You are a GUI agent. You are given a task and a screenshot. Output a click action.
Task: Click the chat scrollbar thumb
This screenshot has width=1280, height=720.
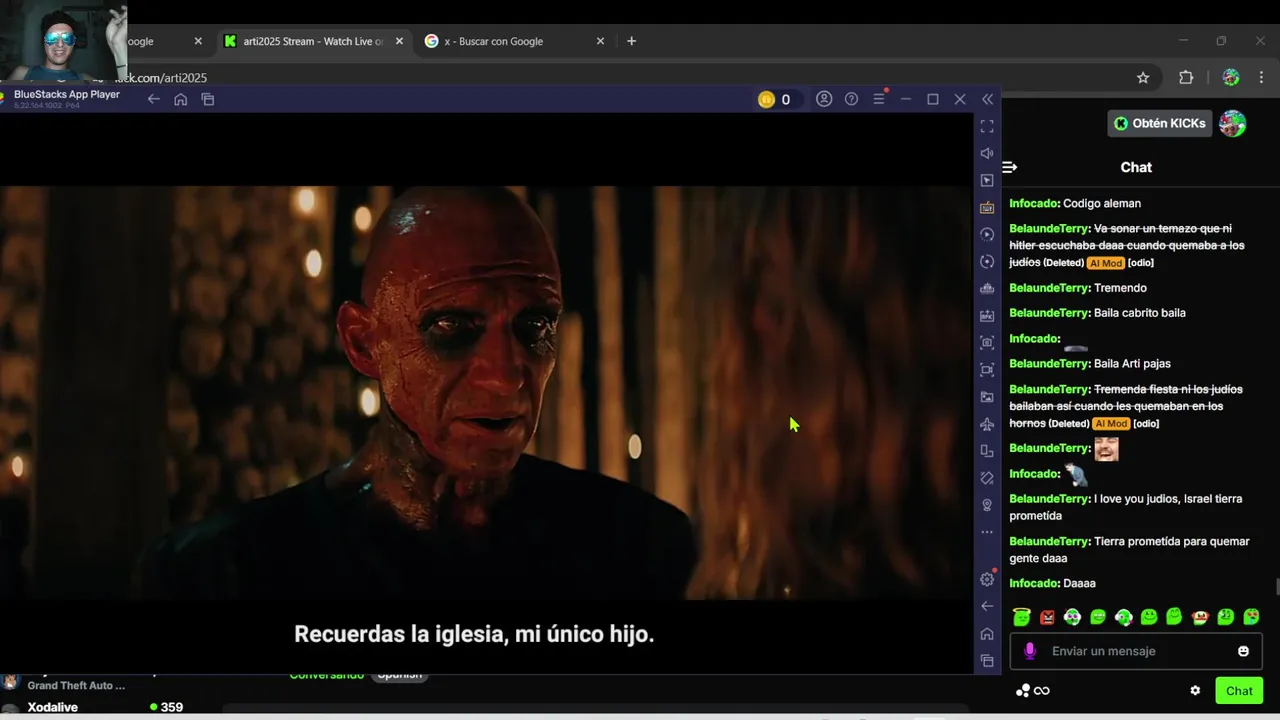1276,587
